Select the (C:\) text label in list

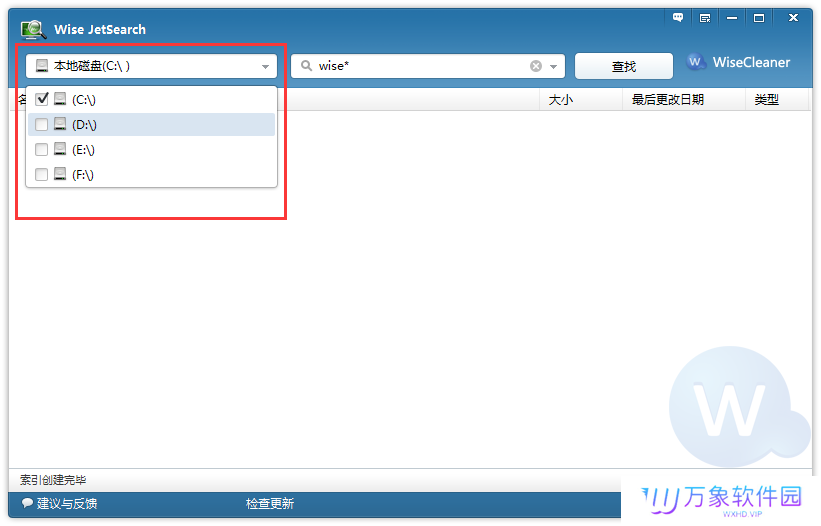click(x=84, y=99)
